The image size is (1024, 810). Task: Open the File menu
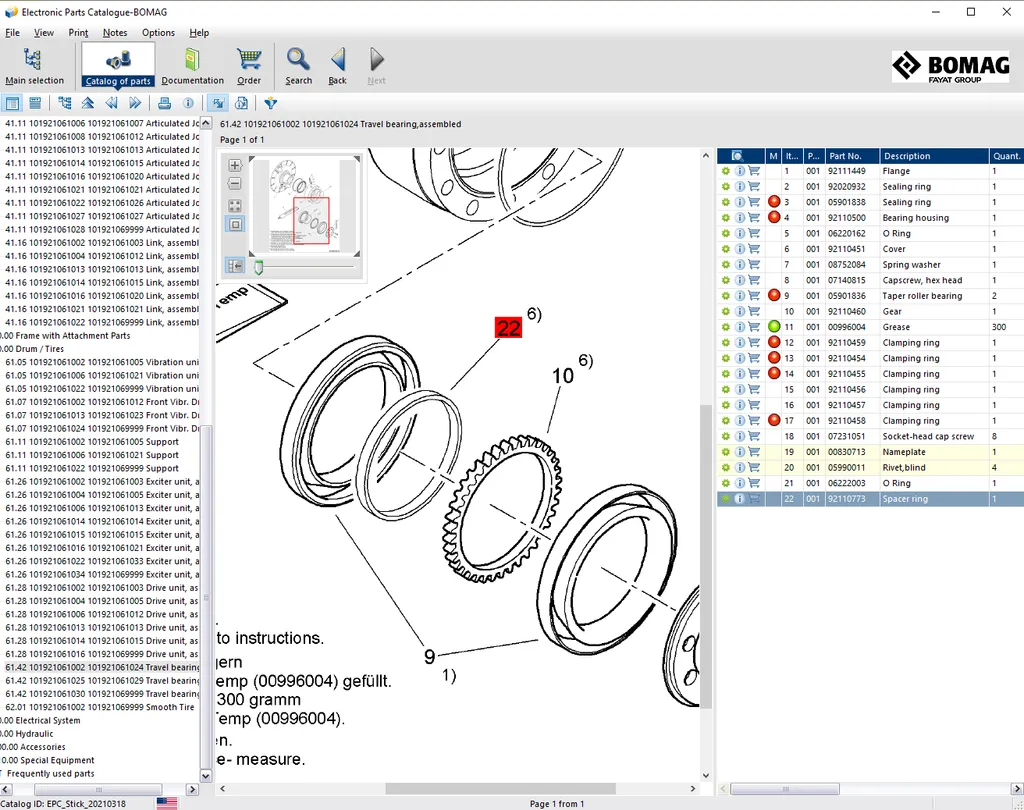[12, 33]
